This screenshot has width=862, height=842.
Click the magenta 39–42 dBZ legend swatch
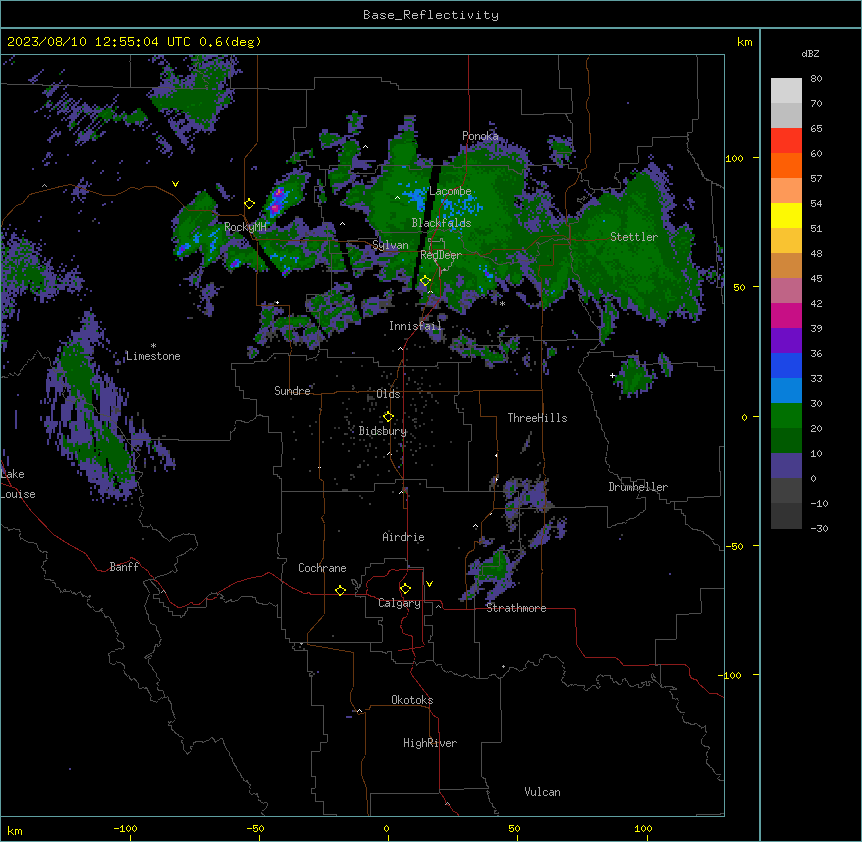786,316
